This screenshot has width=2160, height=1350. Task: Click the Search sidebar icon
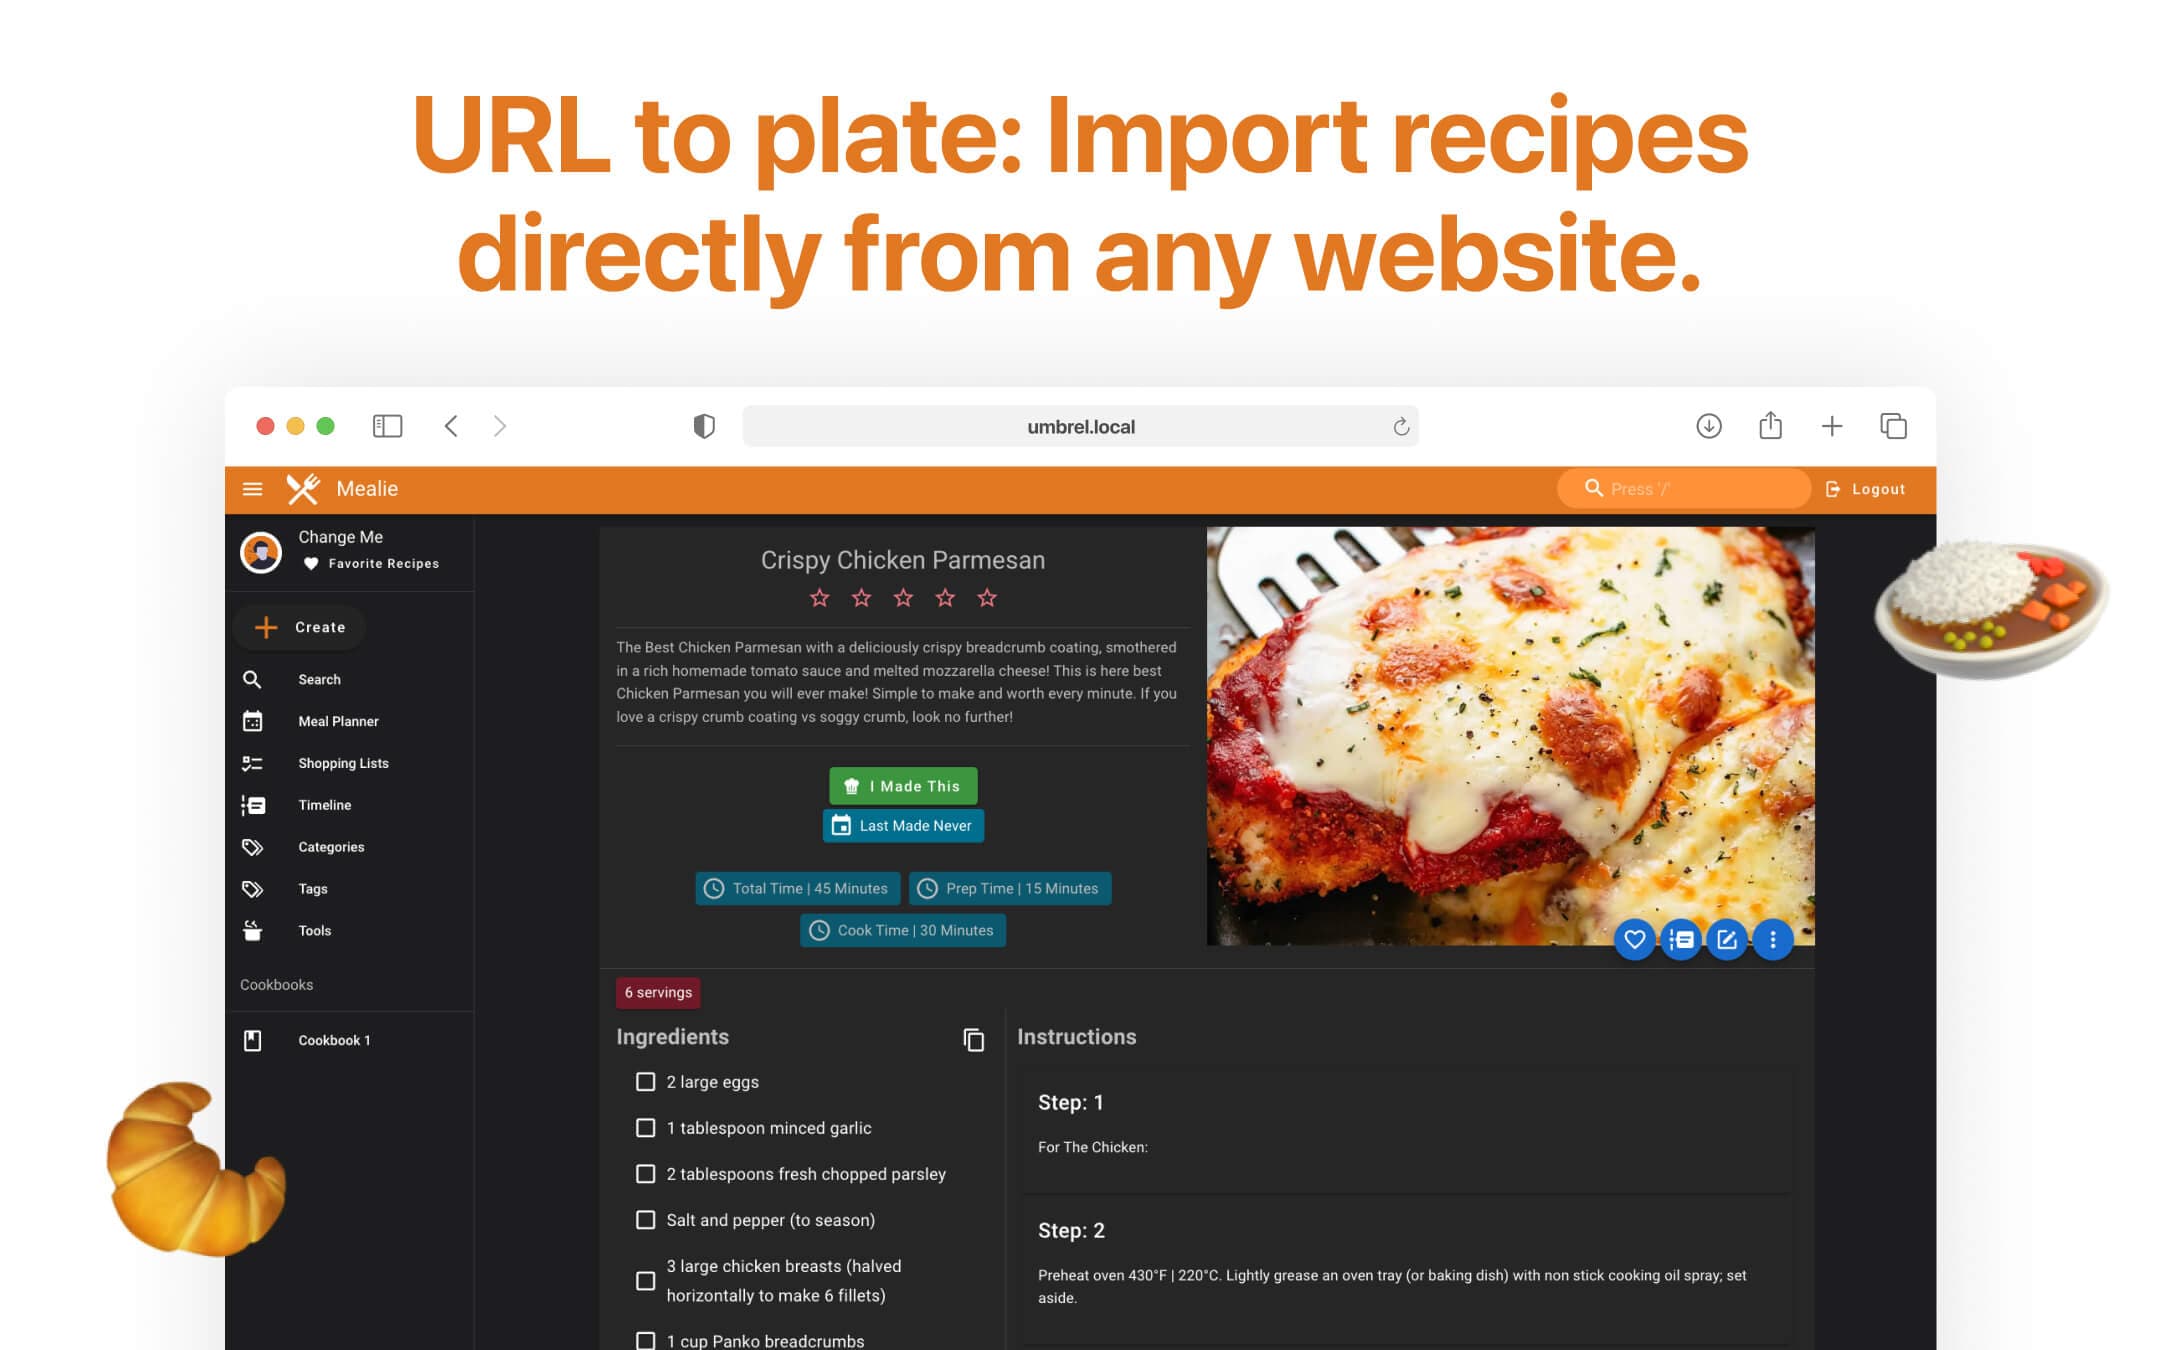[252, 678]
